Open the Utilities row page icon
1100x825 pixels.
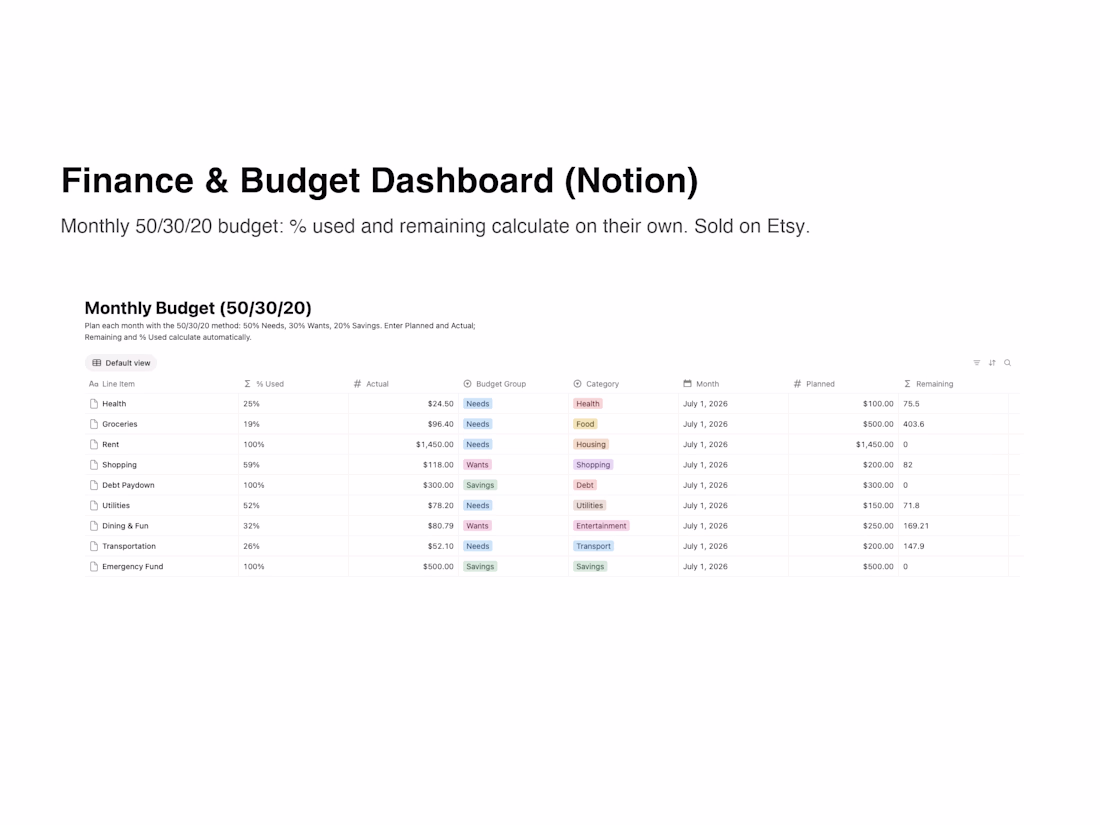(x=94, y=506)
